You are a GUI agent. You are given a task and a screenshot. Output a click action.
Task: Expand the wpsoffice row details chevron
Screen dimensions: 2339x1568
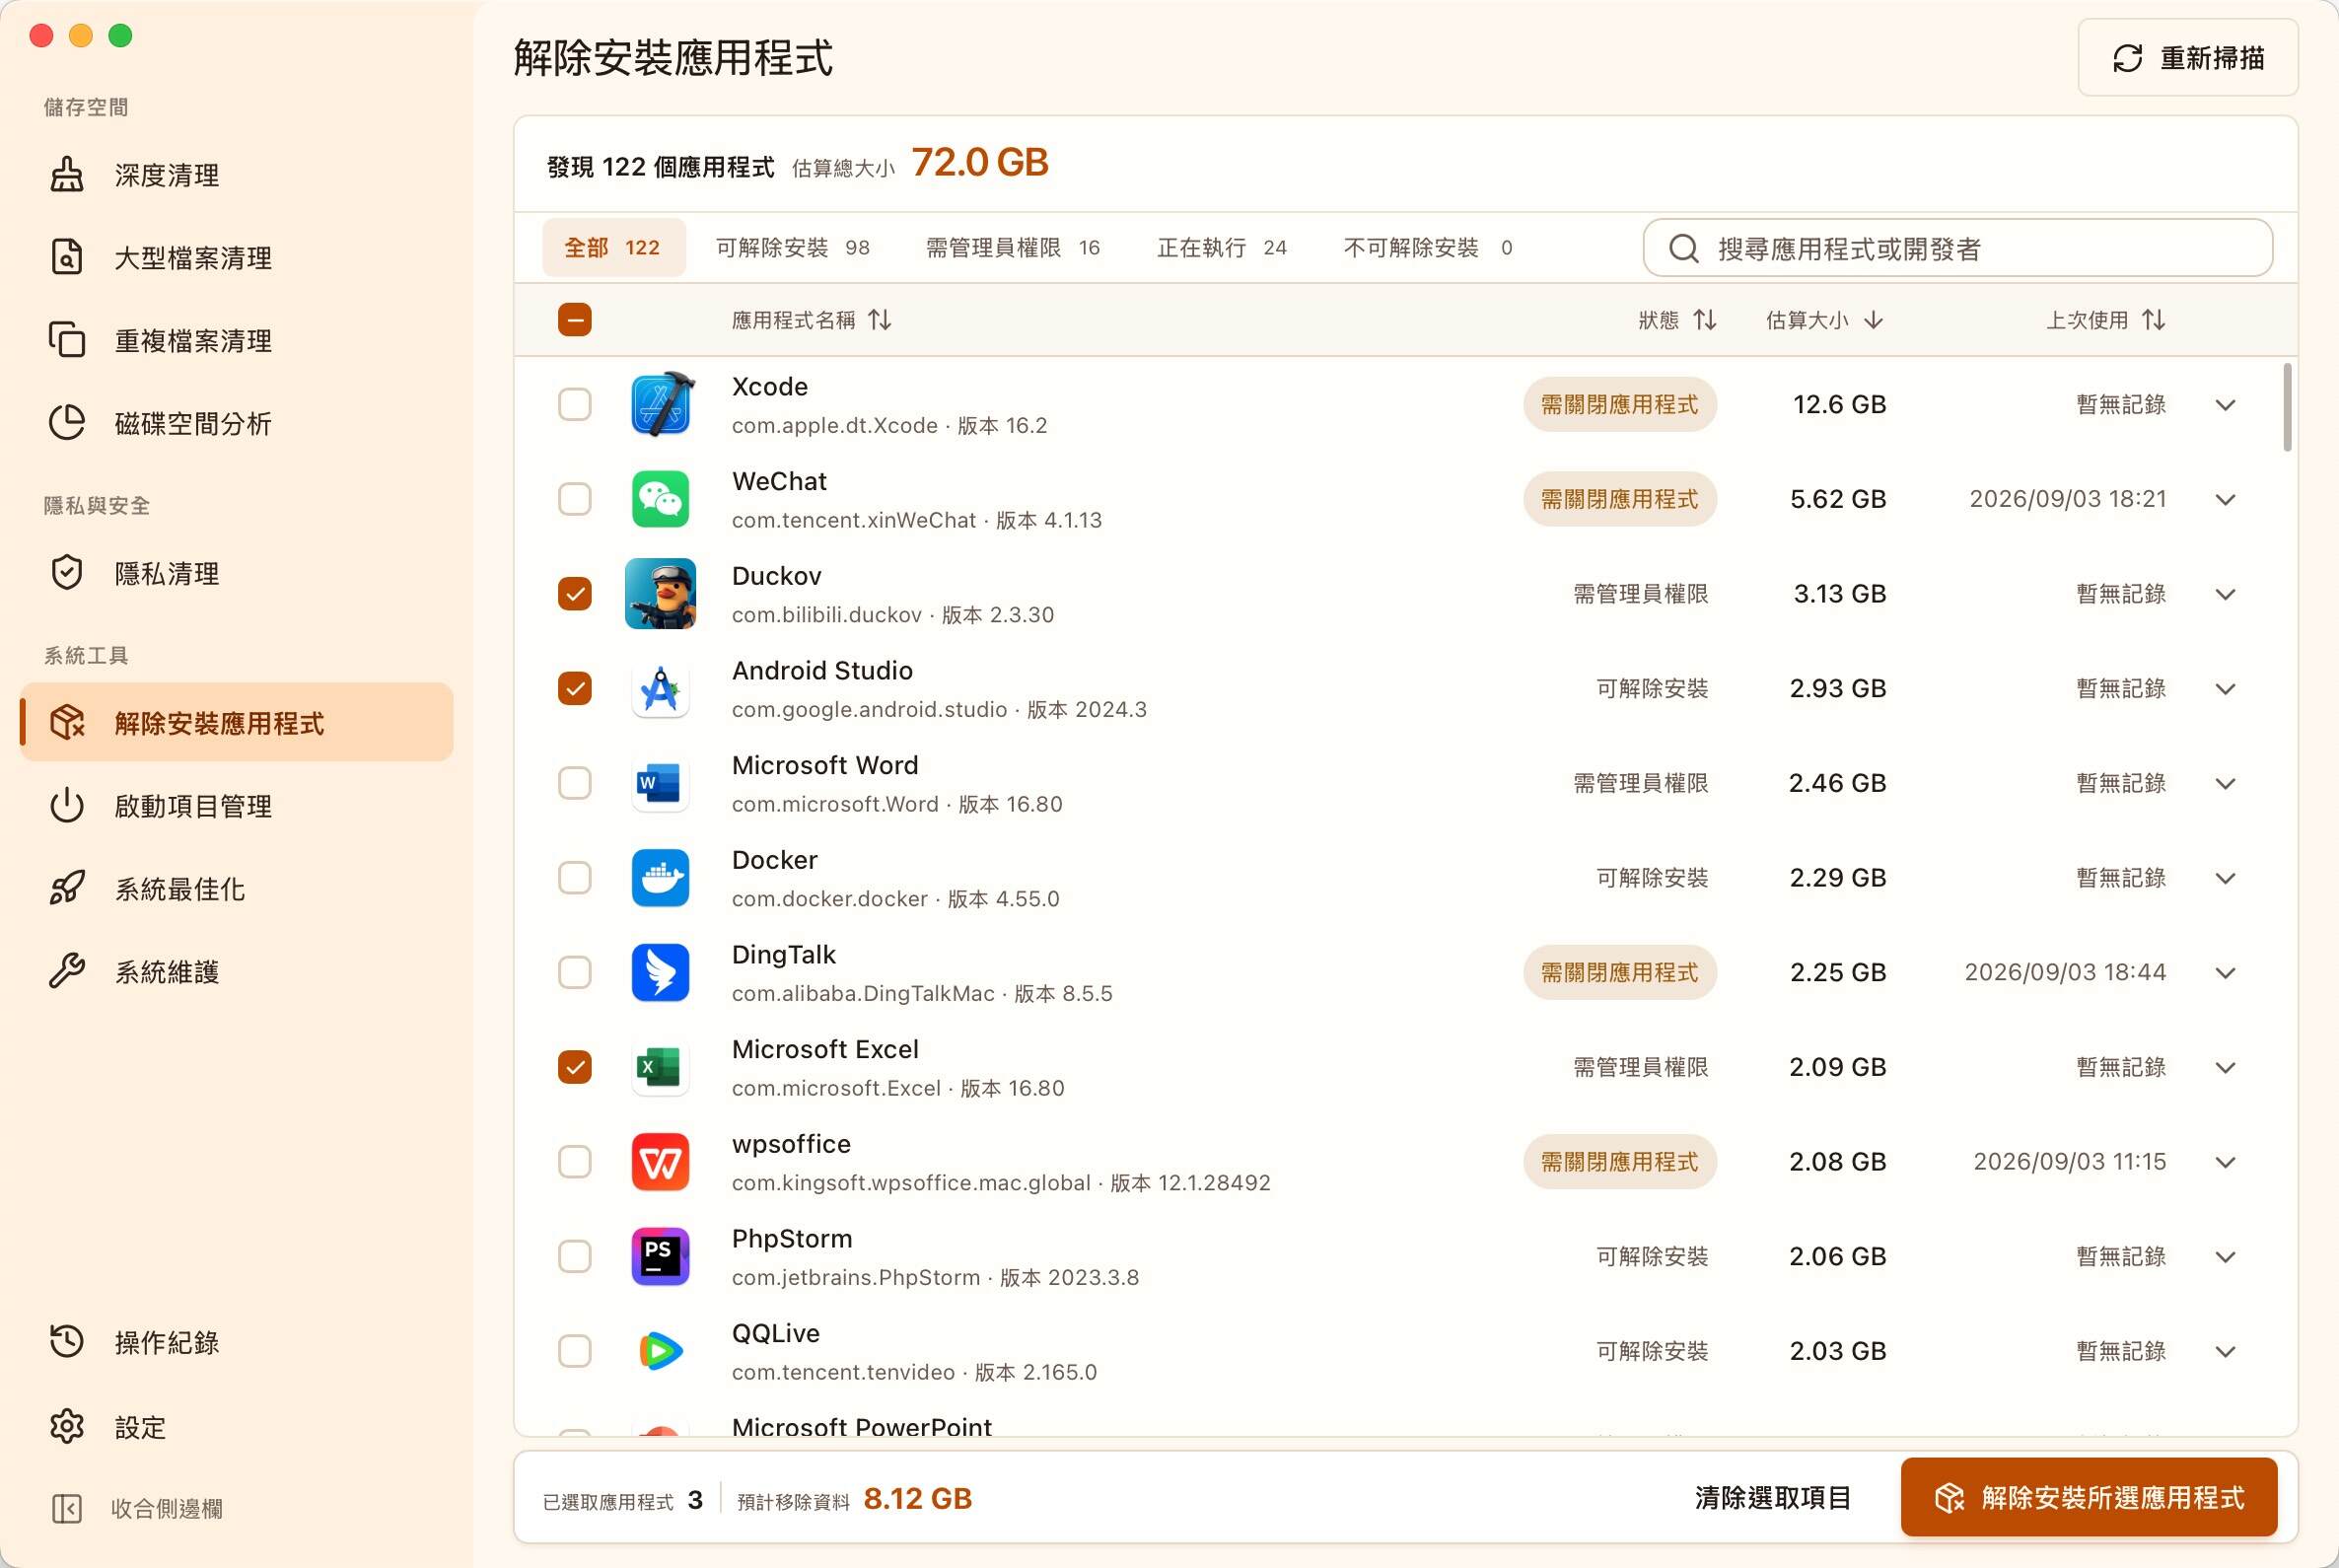[2225, 1162]
